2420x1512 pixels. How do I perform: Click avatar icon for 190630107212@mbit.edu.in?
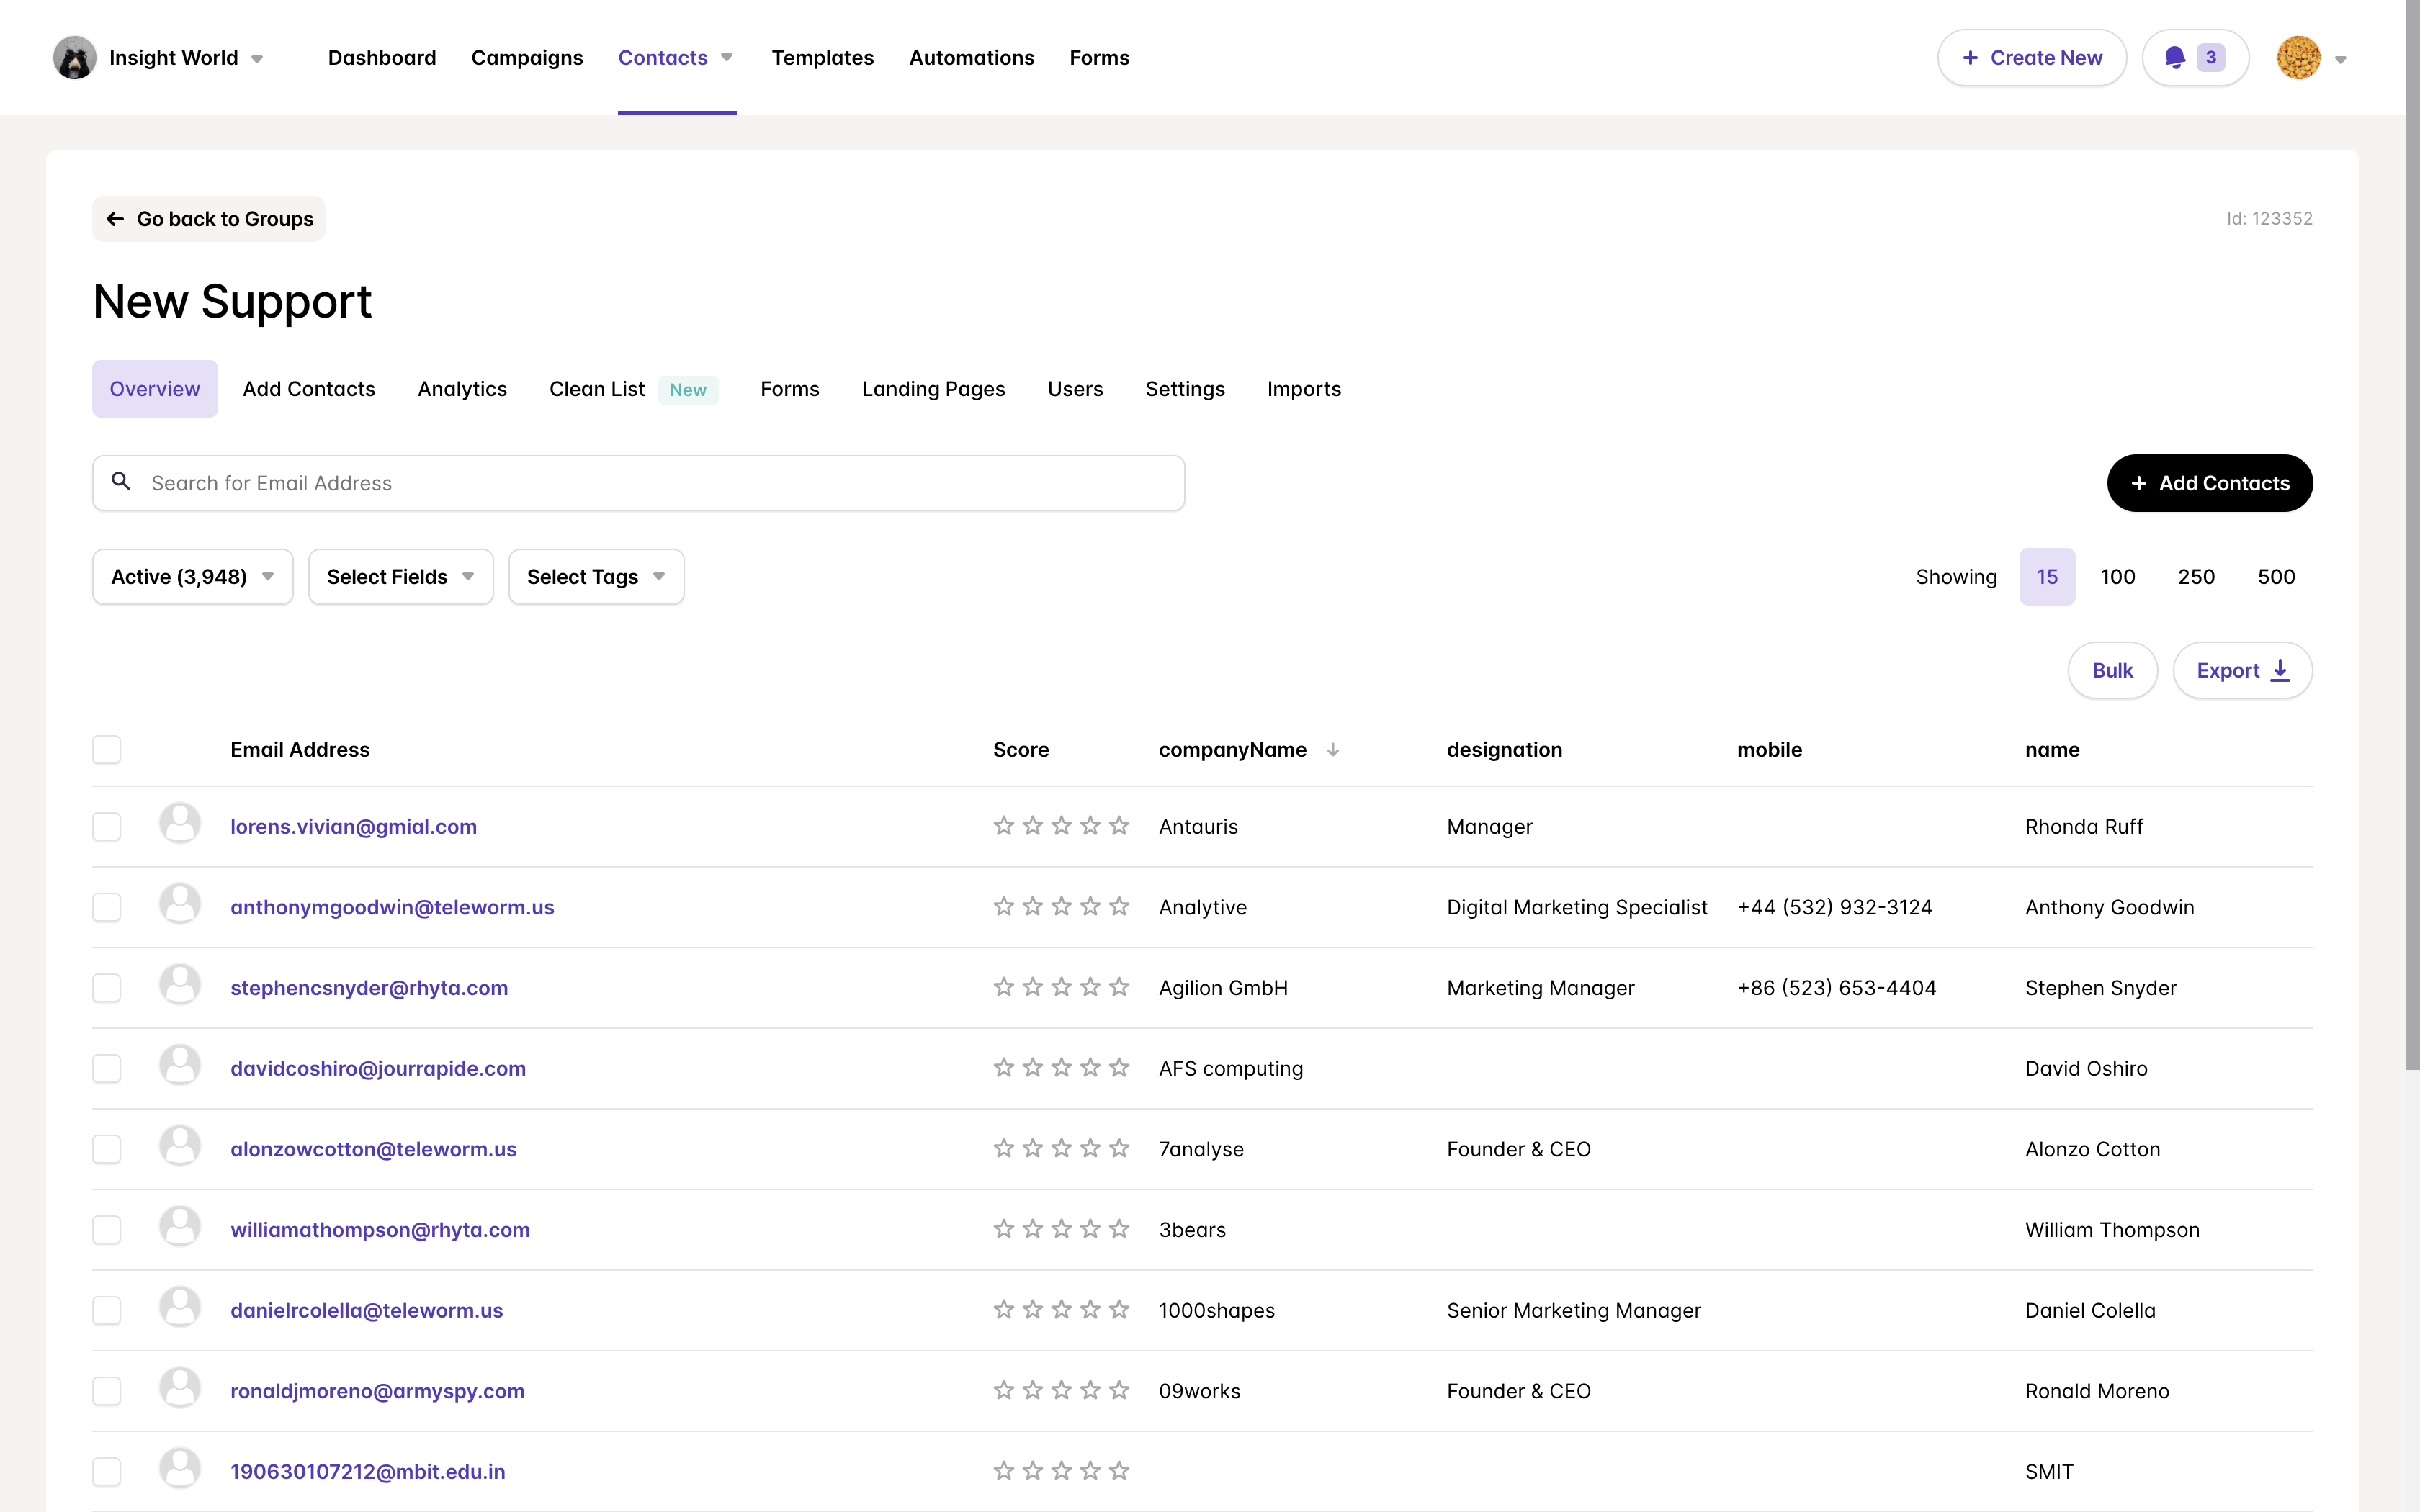click(x=180, y=1469)
